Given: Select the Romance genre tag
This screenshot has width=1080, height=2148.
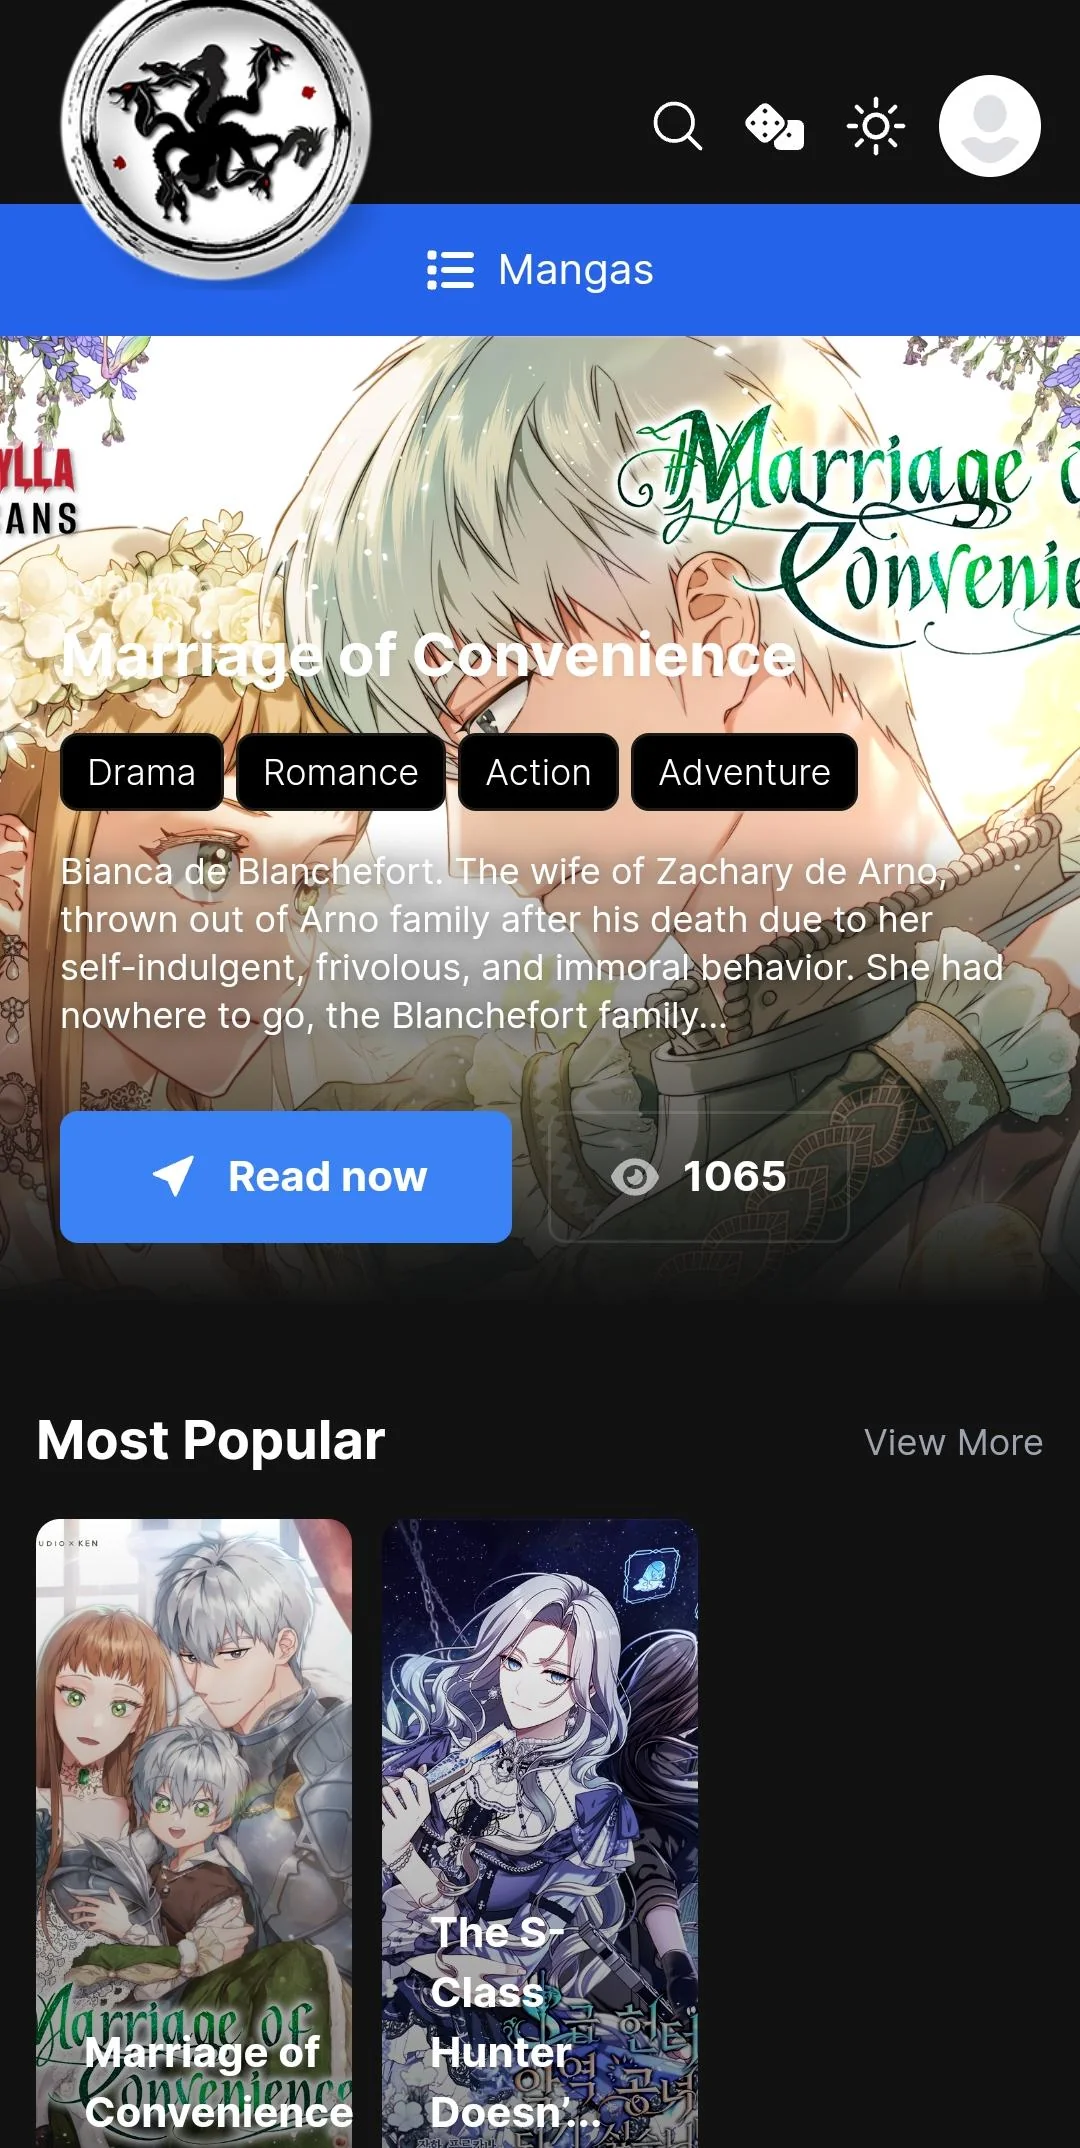Looking at the screenshot, I should click(x=340, y=772).
